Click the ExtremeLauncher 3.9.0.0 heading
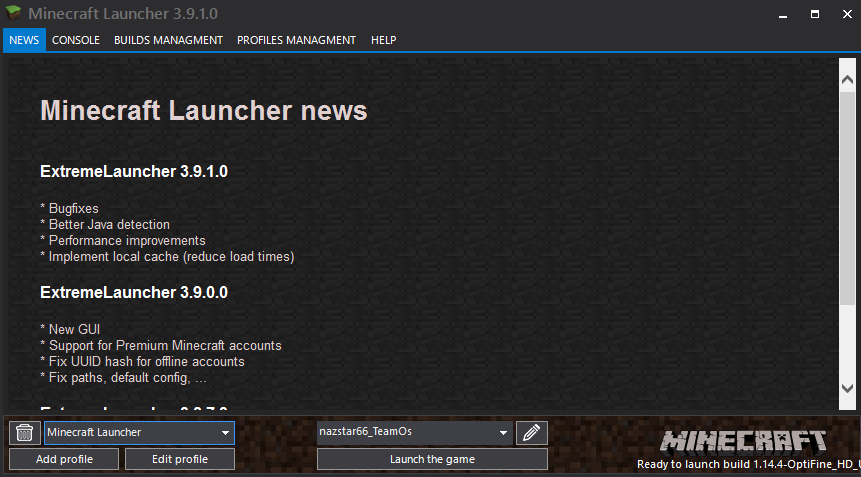This screenshot has height=477, width=861. (134, 292)
